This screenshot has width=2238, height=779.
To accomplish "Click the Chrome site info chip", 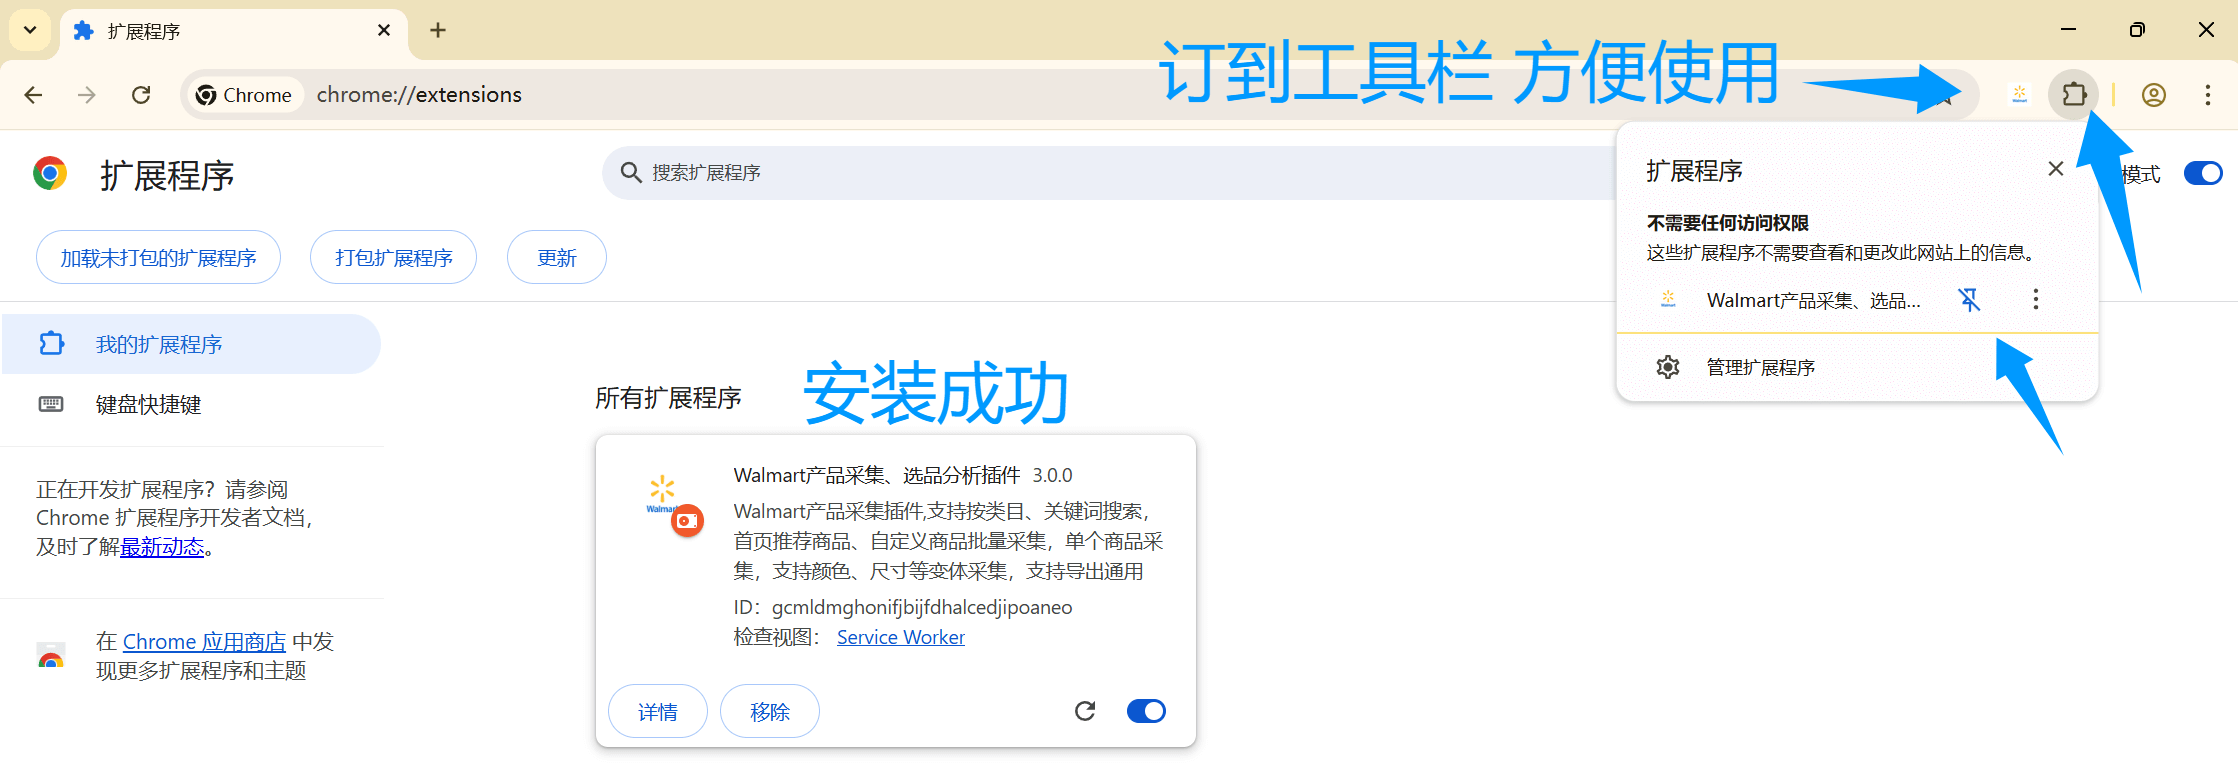I will point(245,95).
